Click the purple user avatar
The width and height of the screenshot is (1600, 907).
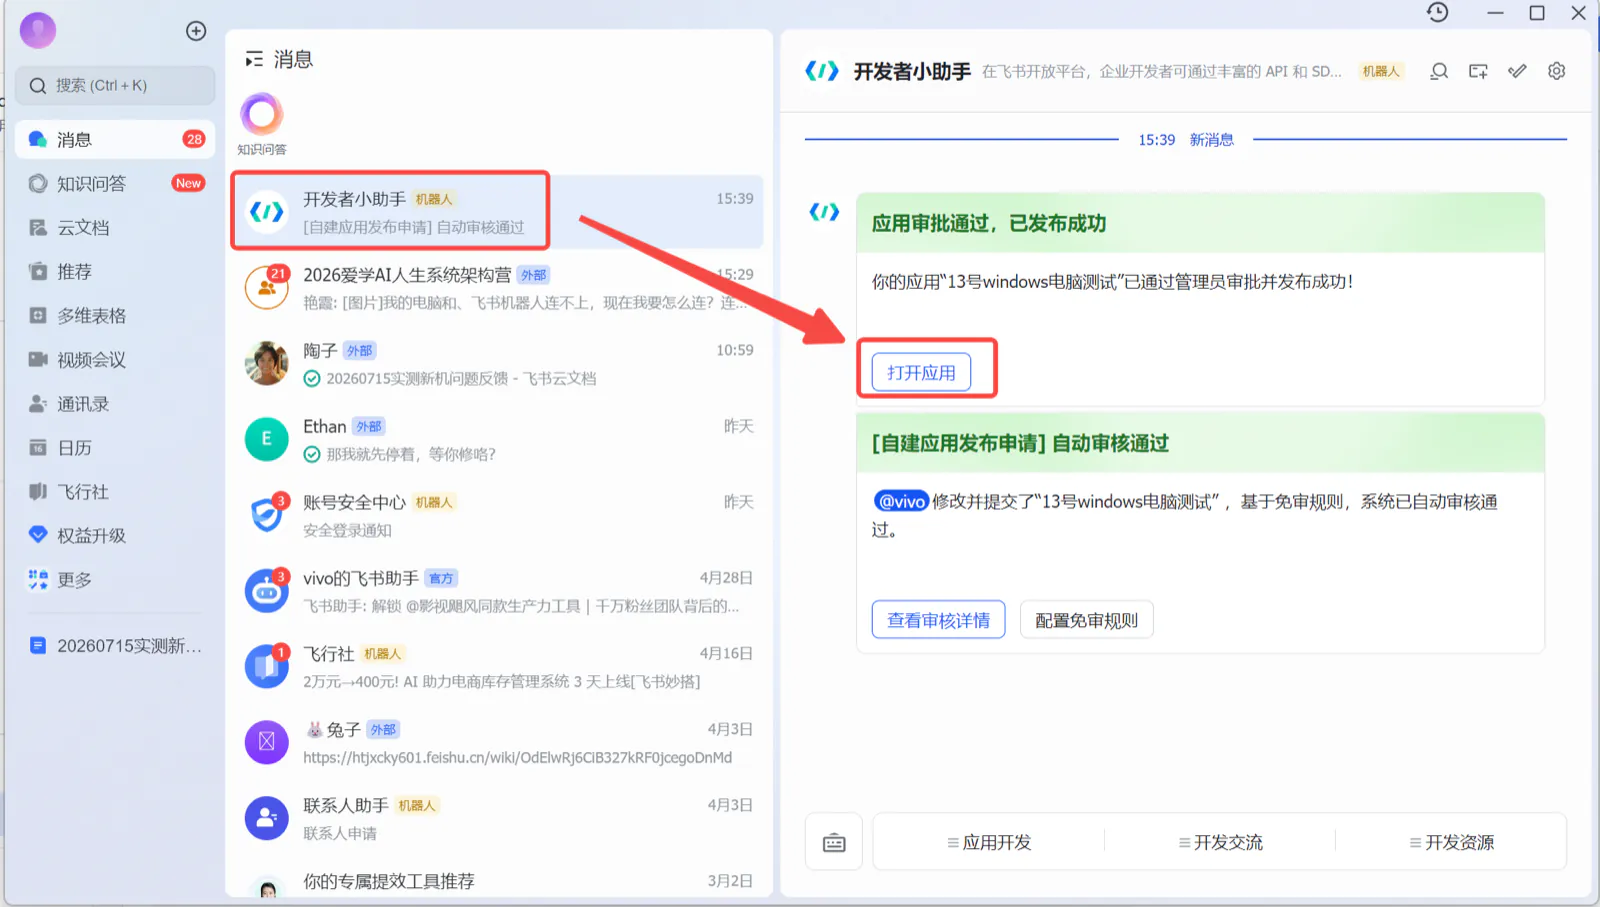pos(38,30)
